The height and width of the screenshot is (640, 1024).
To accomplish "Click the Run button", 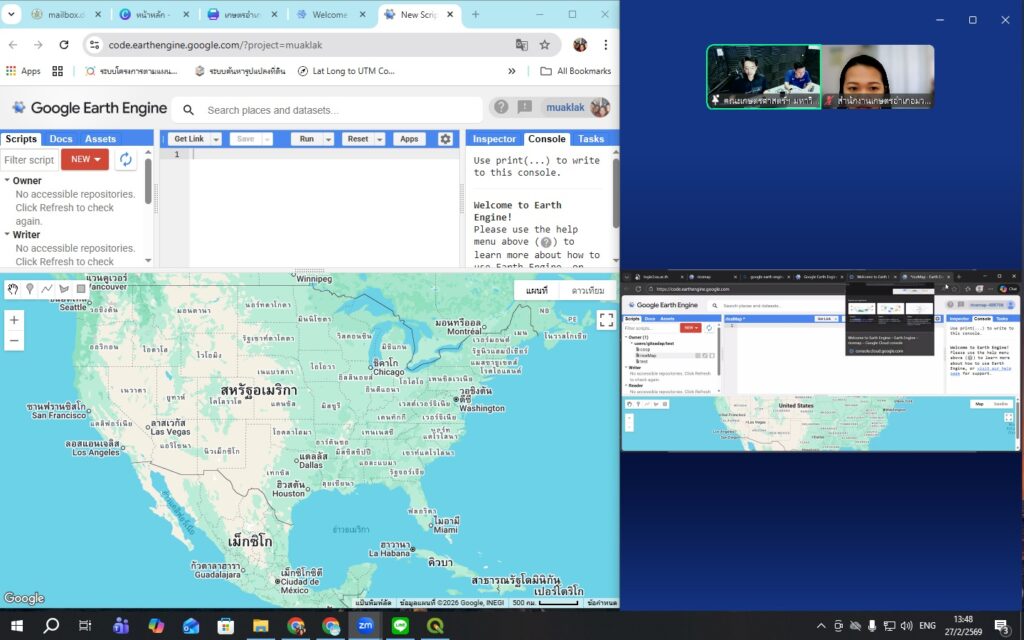I will click(307, 139).
